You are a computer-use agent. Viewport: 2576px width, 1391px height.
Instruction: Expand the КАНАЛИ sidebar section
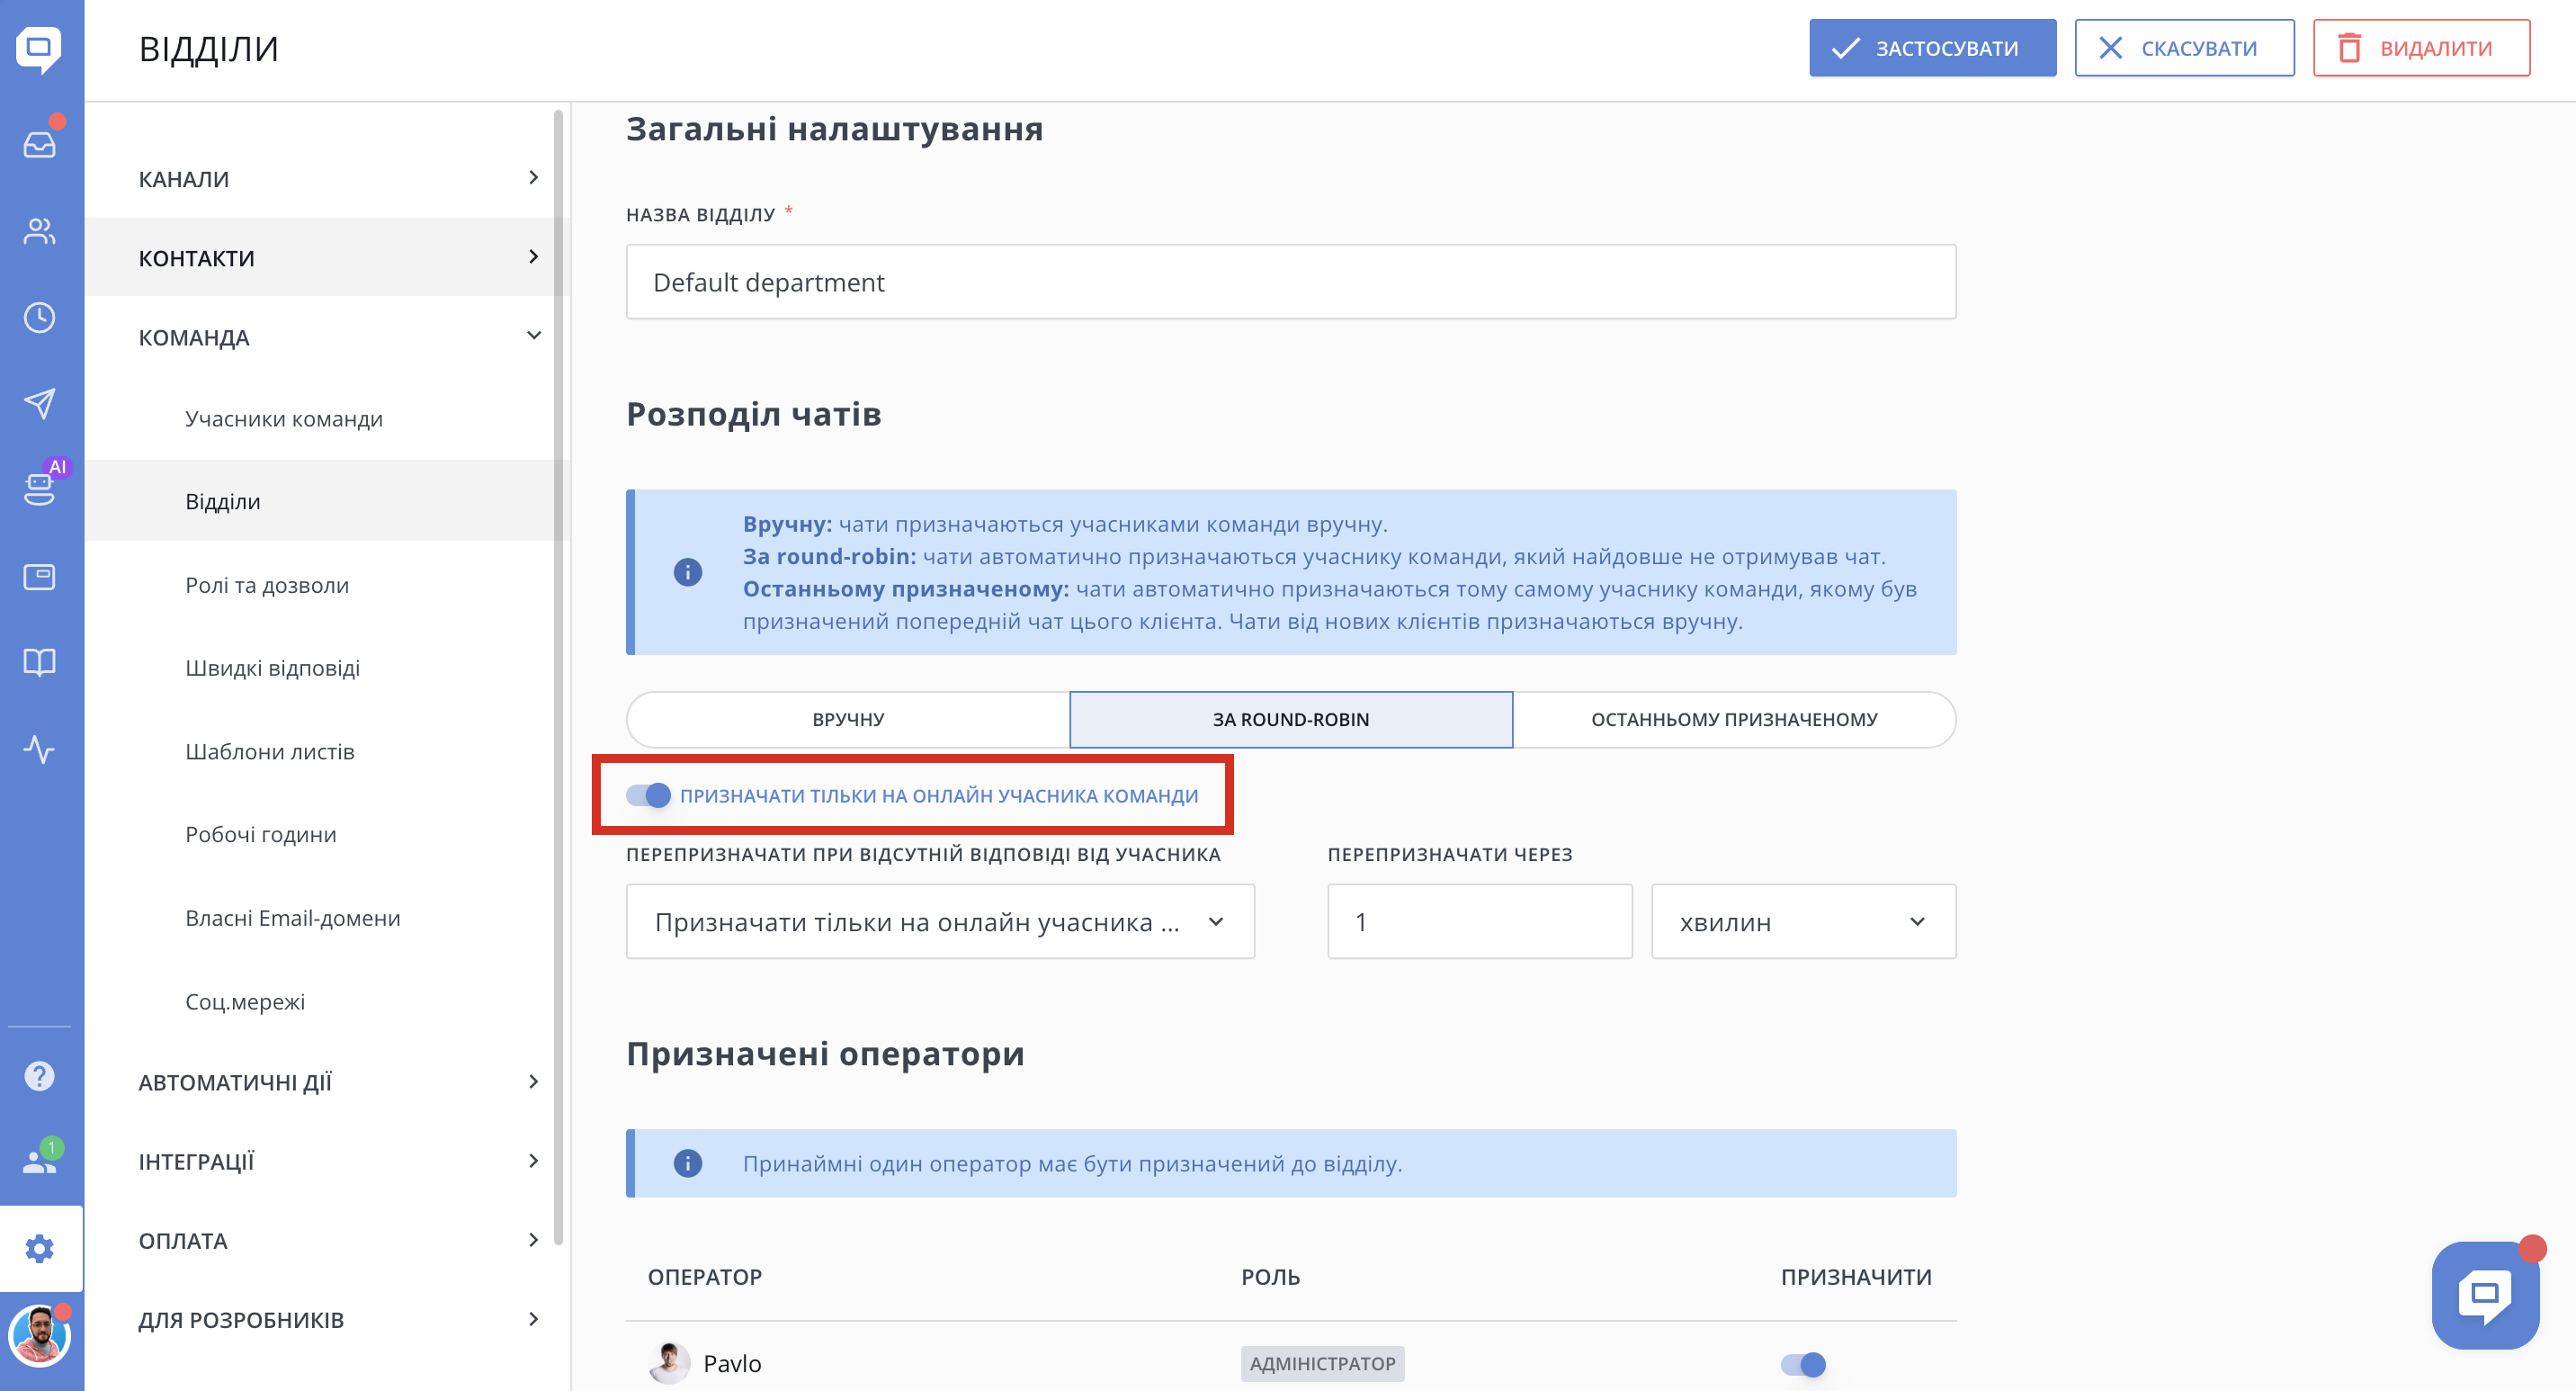point(339,179)
